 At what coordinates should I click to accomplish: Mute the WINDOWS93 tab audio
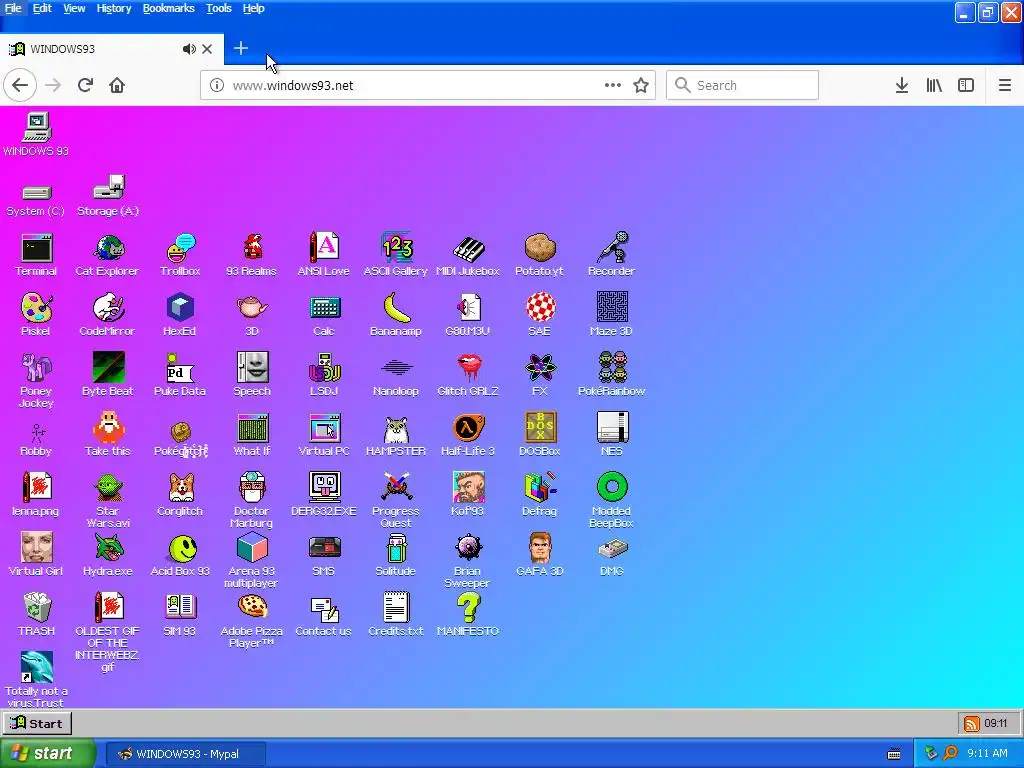pos(189,49)
